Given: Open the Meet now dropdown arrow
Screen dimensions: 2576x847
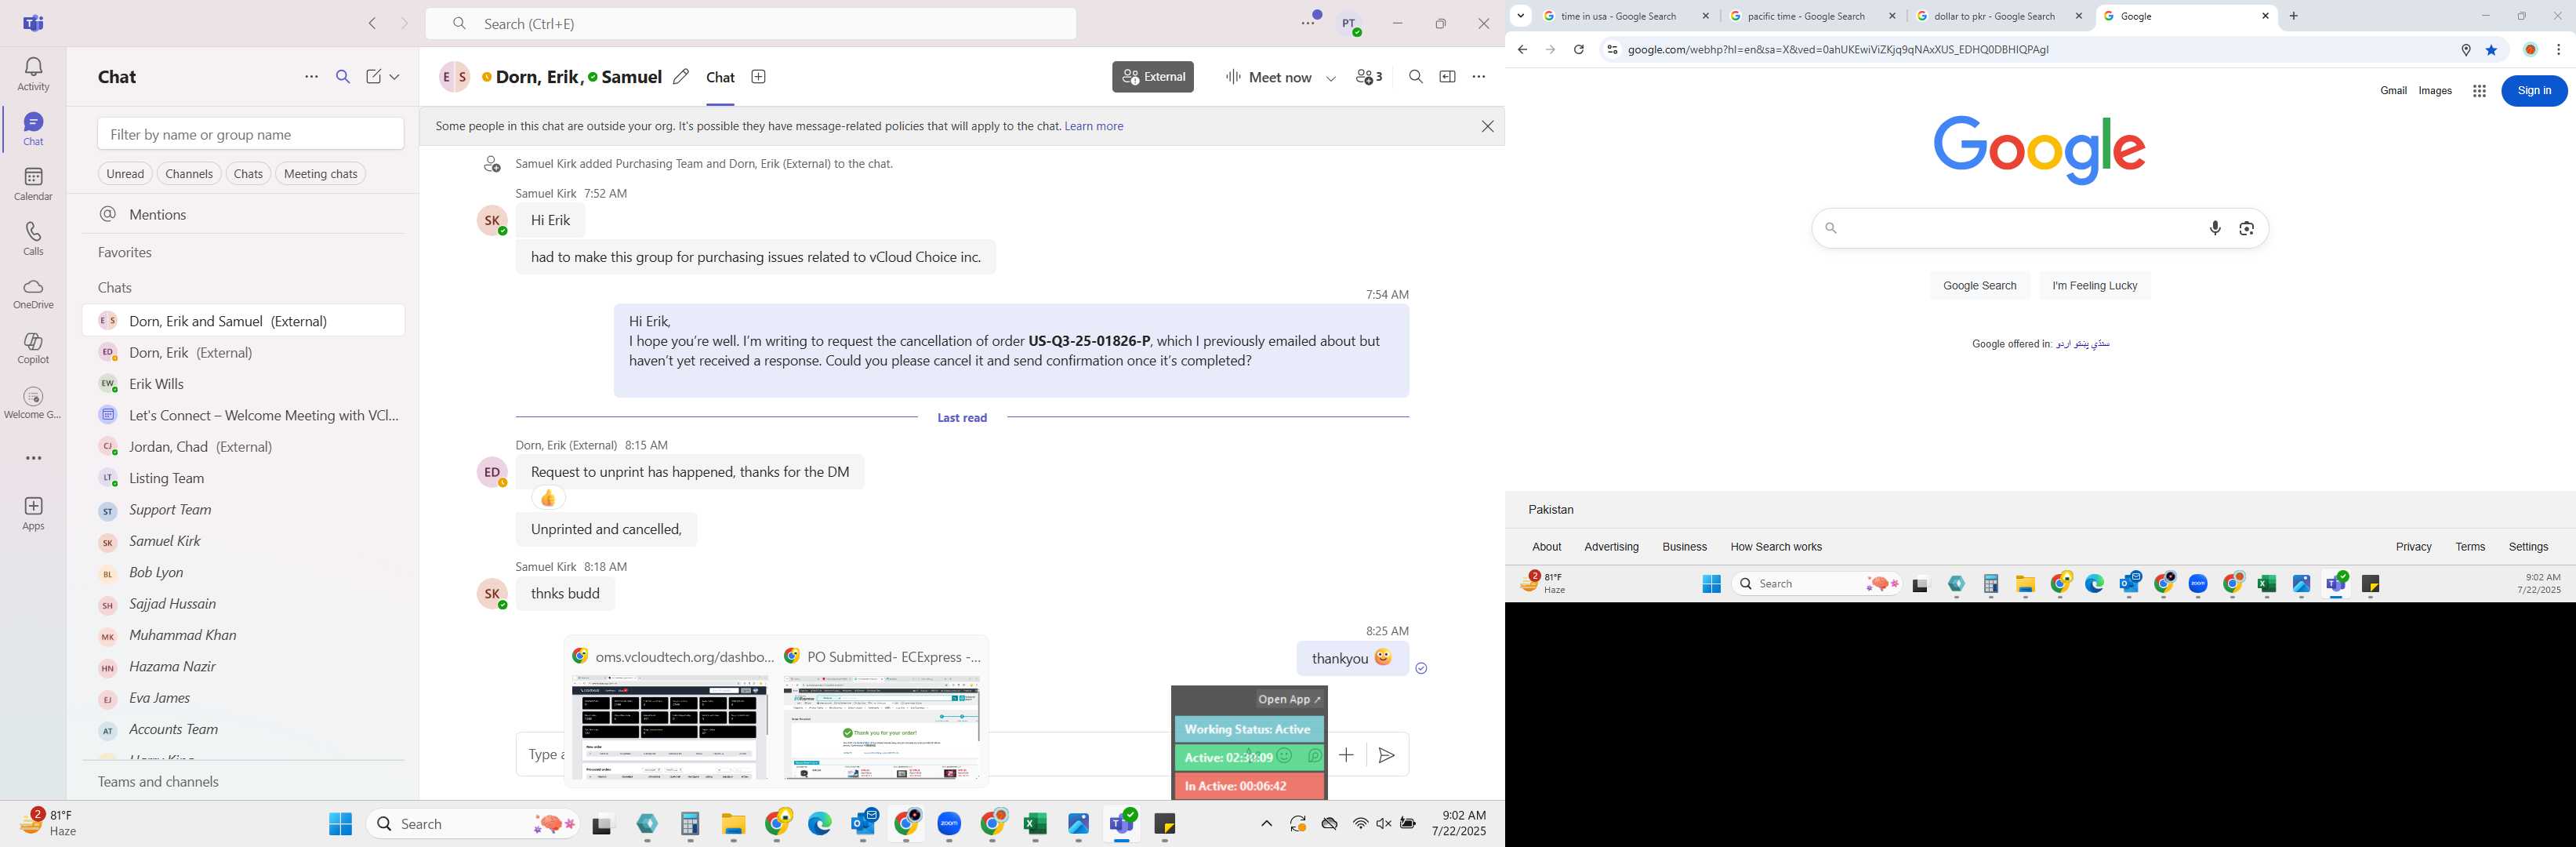Looking at the screenshot, I should pyautogui.click(x=1331, y=78).
